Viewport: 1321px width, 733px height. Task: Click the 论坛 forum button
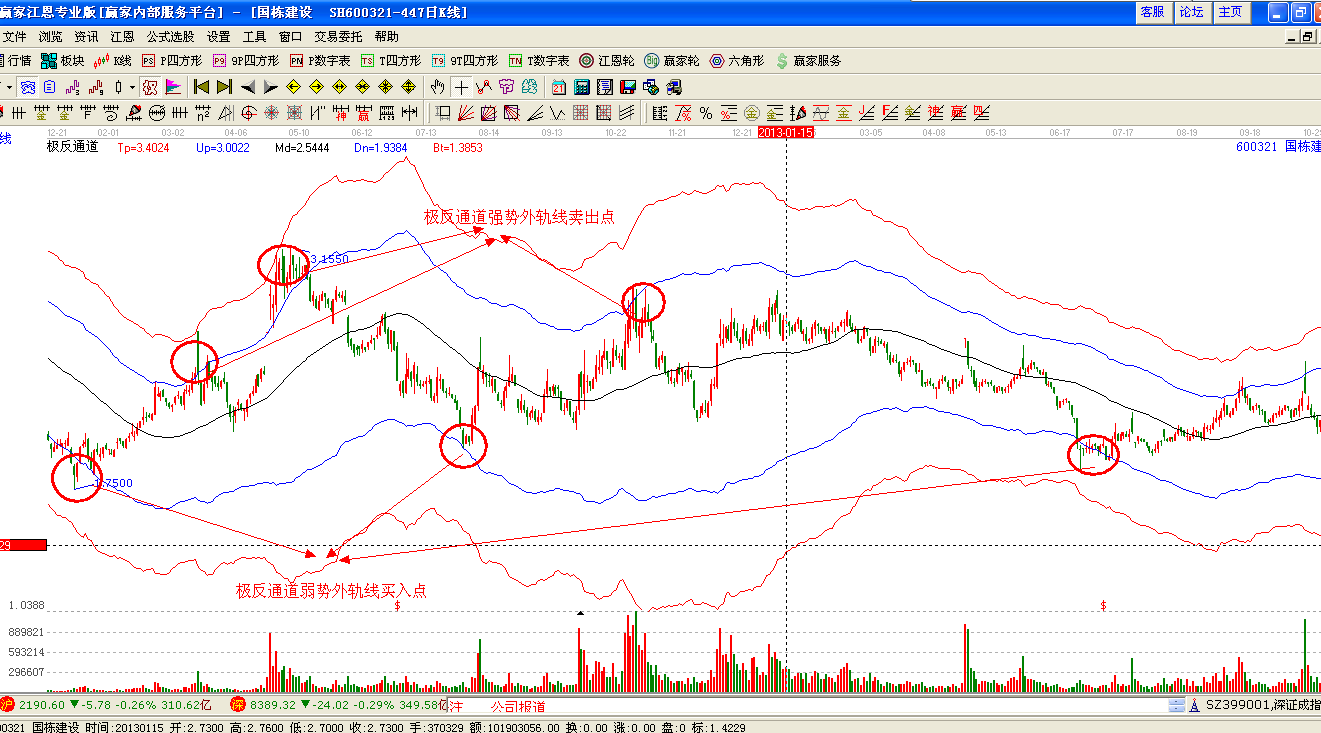[x=1190, y=12]
